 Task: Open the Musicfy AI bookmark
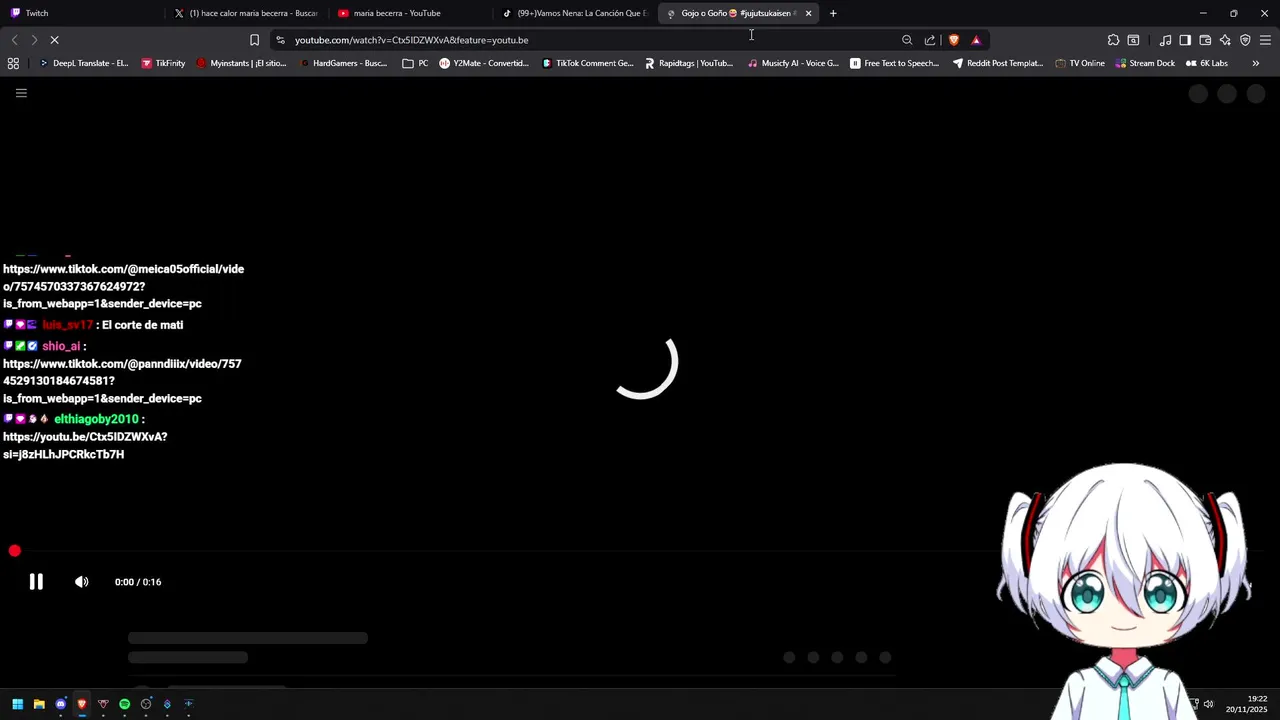[x=793, y=63]
